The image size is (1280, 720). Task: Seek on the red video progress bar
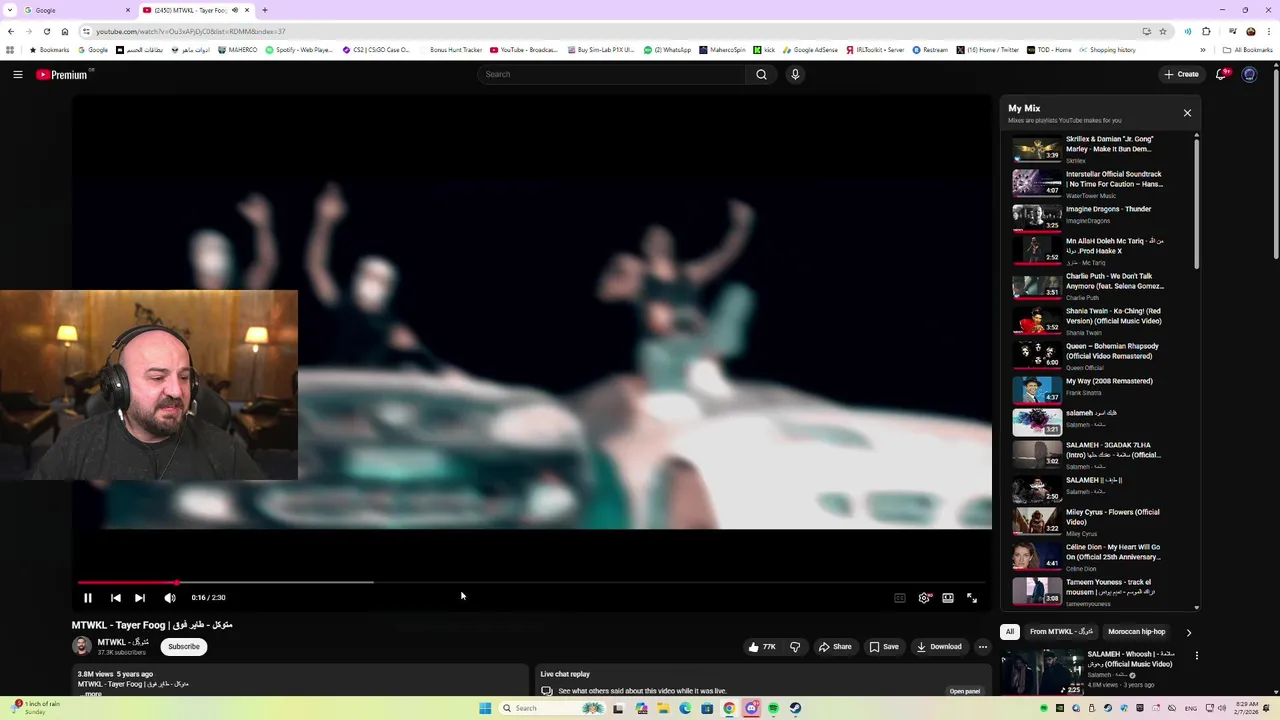pos(531,582)
